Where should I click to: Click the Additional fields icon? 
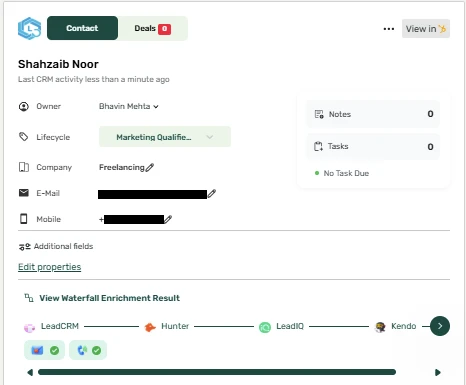tap(25, 247)
